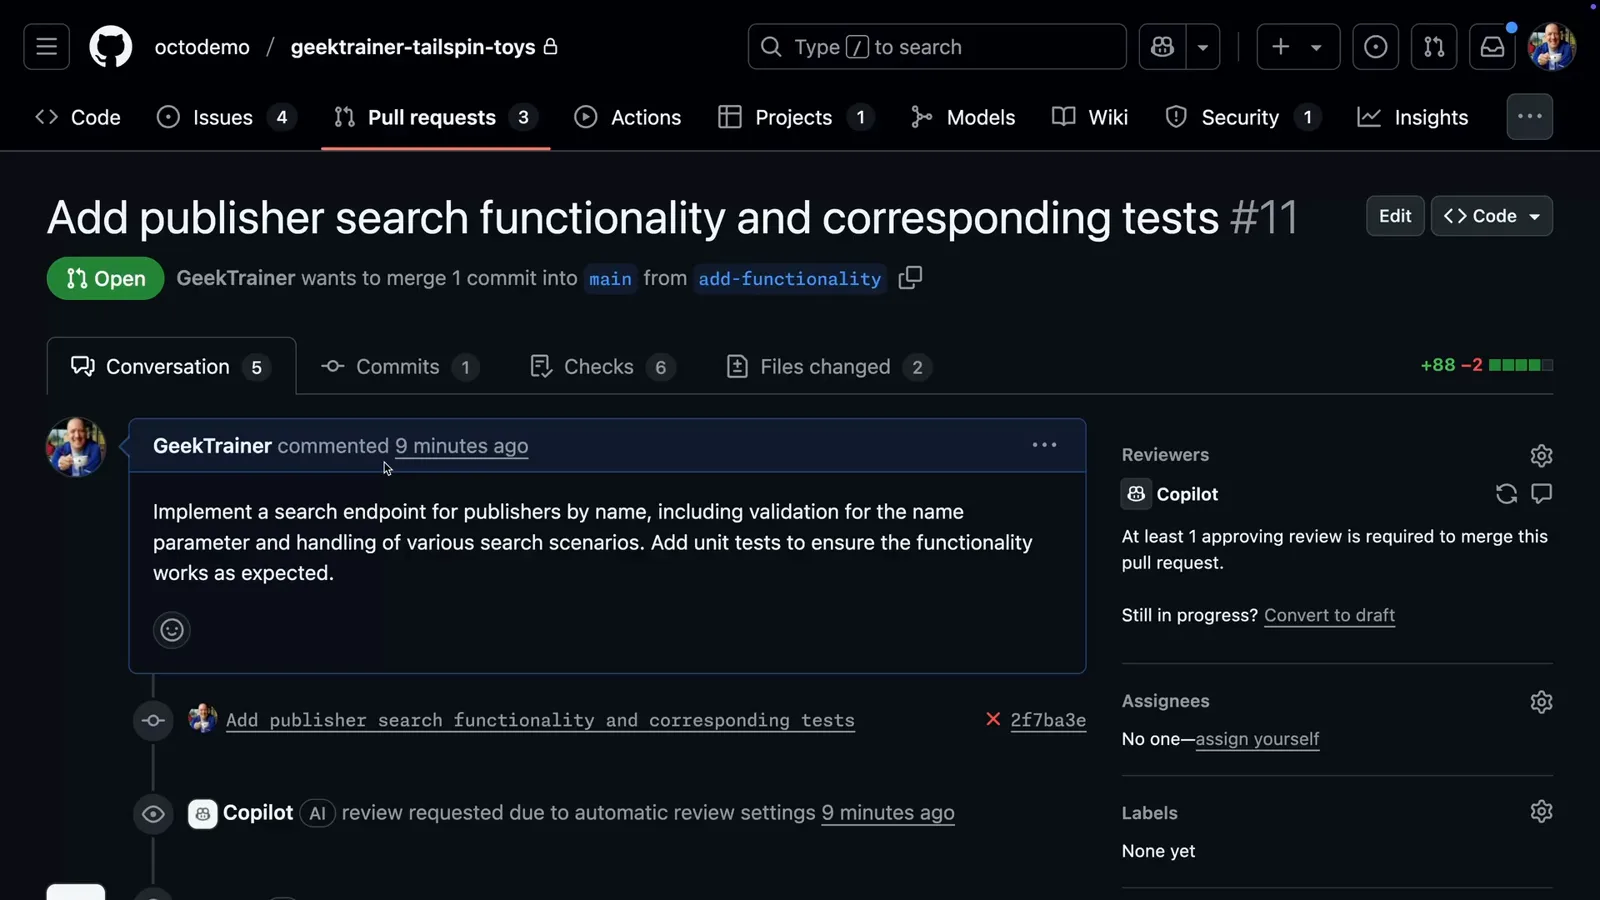Open commit 2f7ba3e
Viewport: 1600px width, 900px height.
tap(1048, 720)
